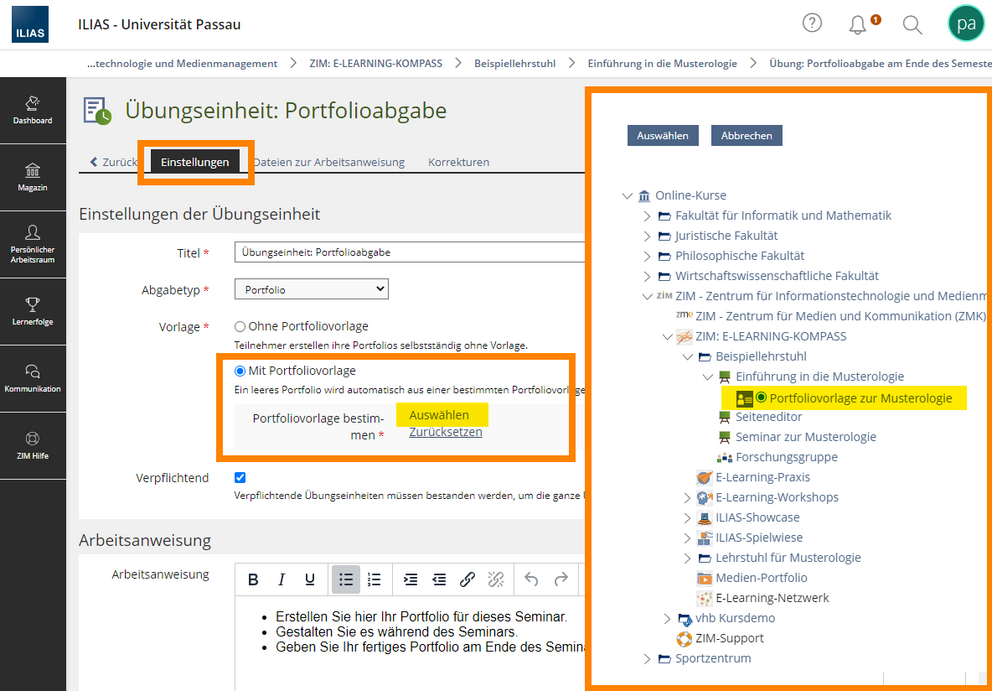The image size is (992, 691).
Task: Expand ILIAS-Showcase node
Action: 688,518
